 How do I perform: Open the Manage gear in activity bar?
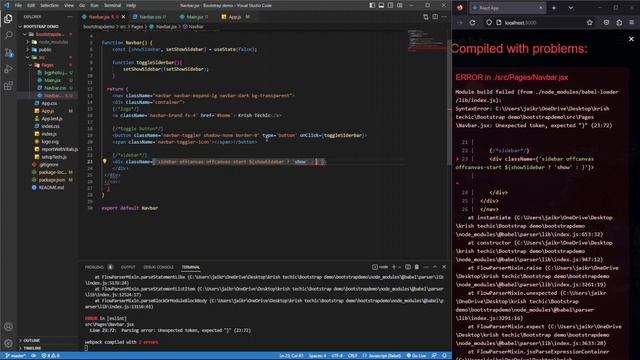click(8, 343)
